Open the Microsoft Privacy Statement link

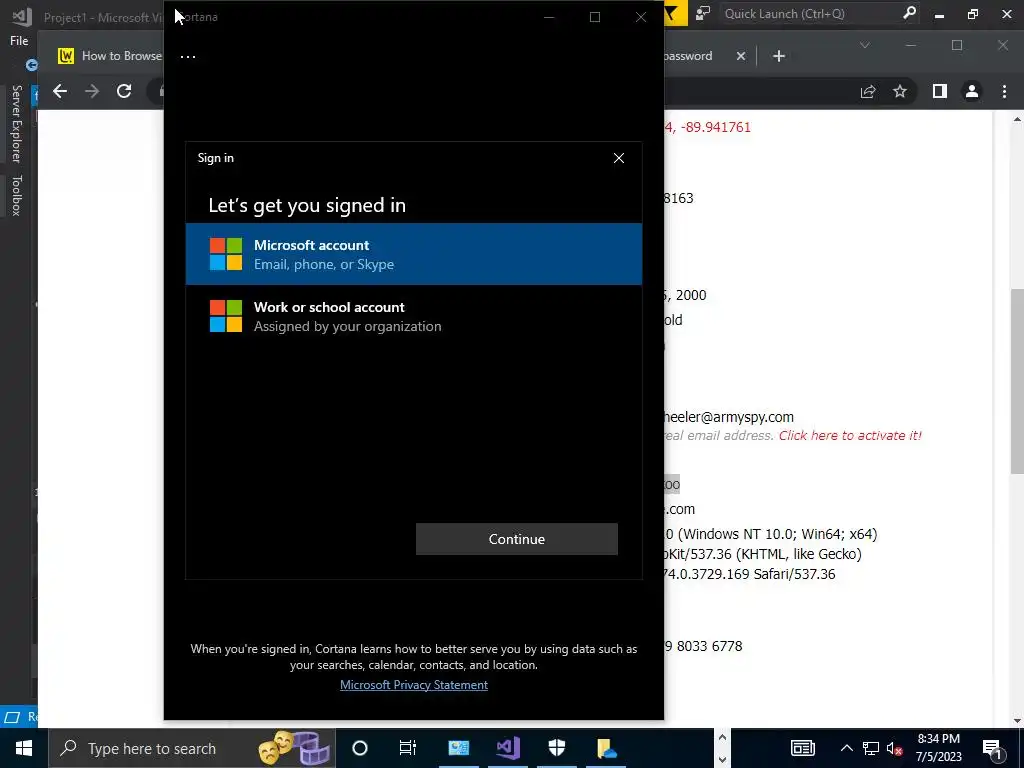click(x=414, y=684)
